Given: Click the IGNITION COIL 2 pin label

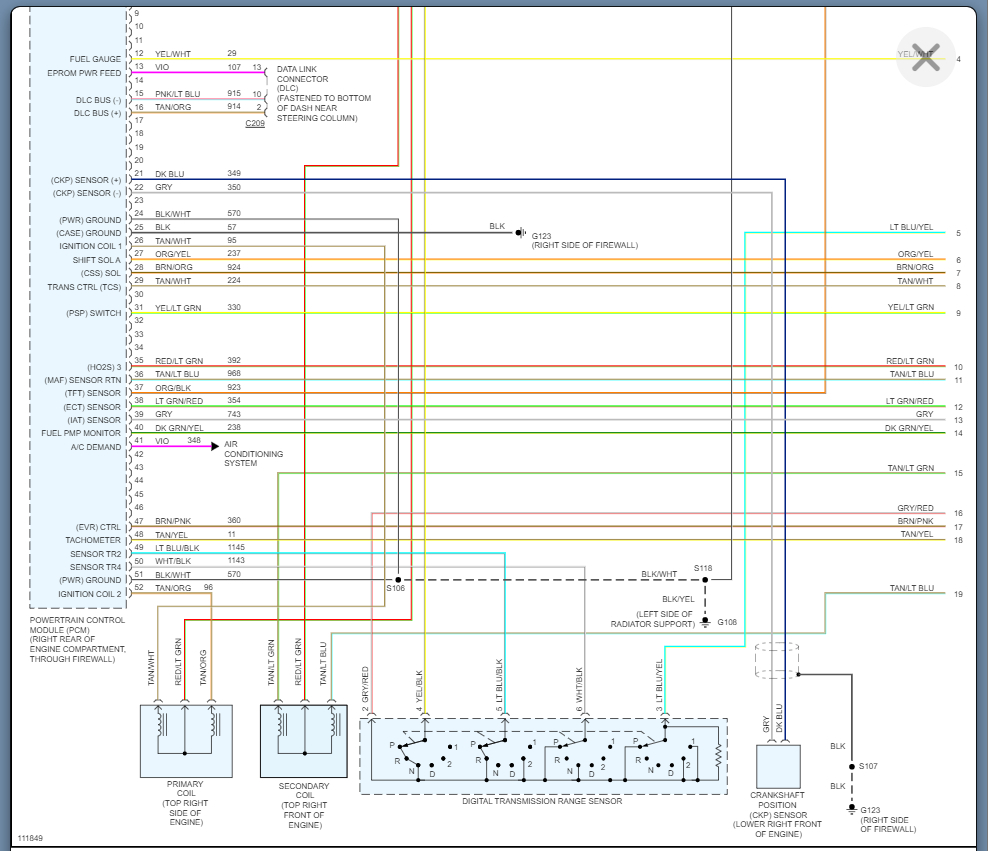Looking at the screenshot, I should [x=89, y=594].
